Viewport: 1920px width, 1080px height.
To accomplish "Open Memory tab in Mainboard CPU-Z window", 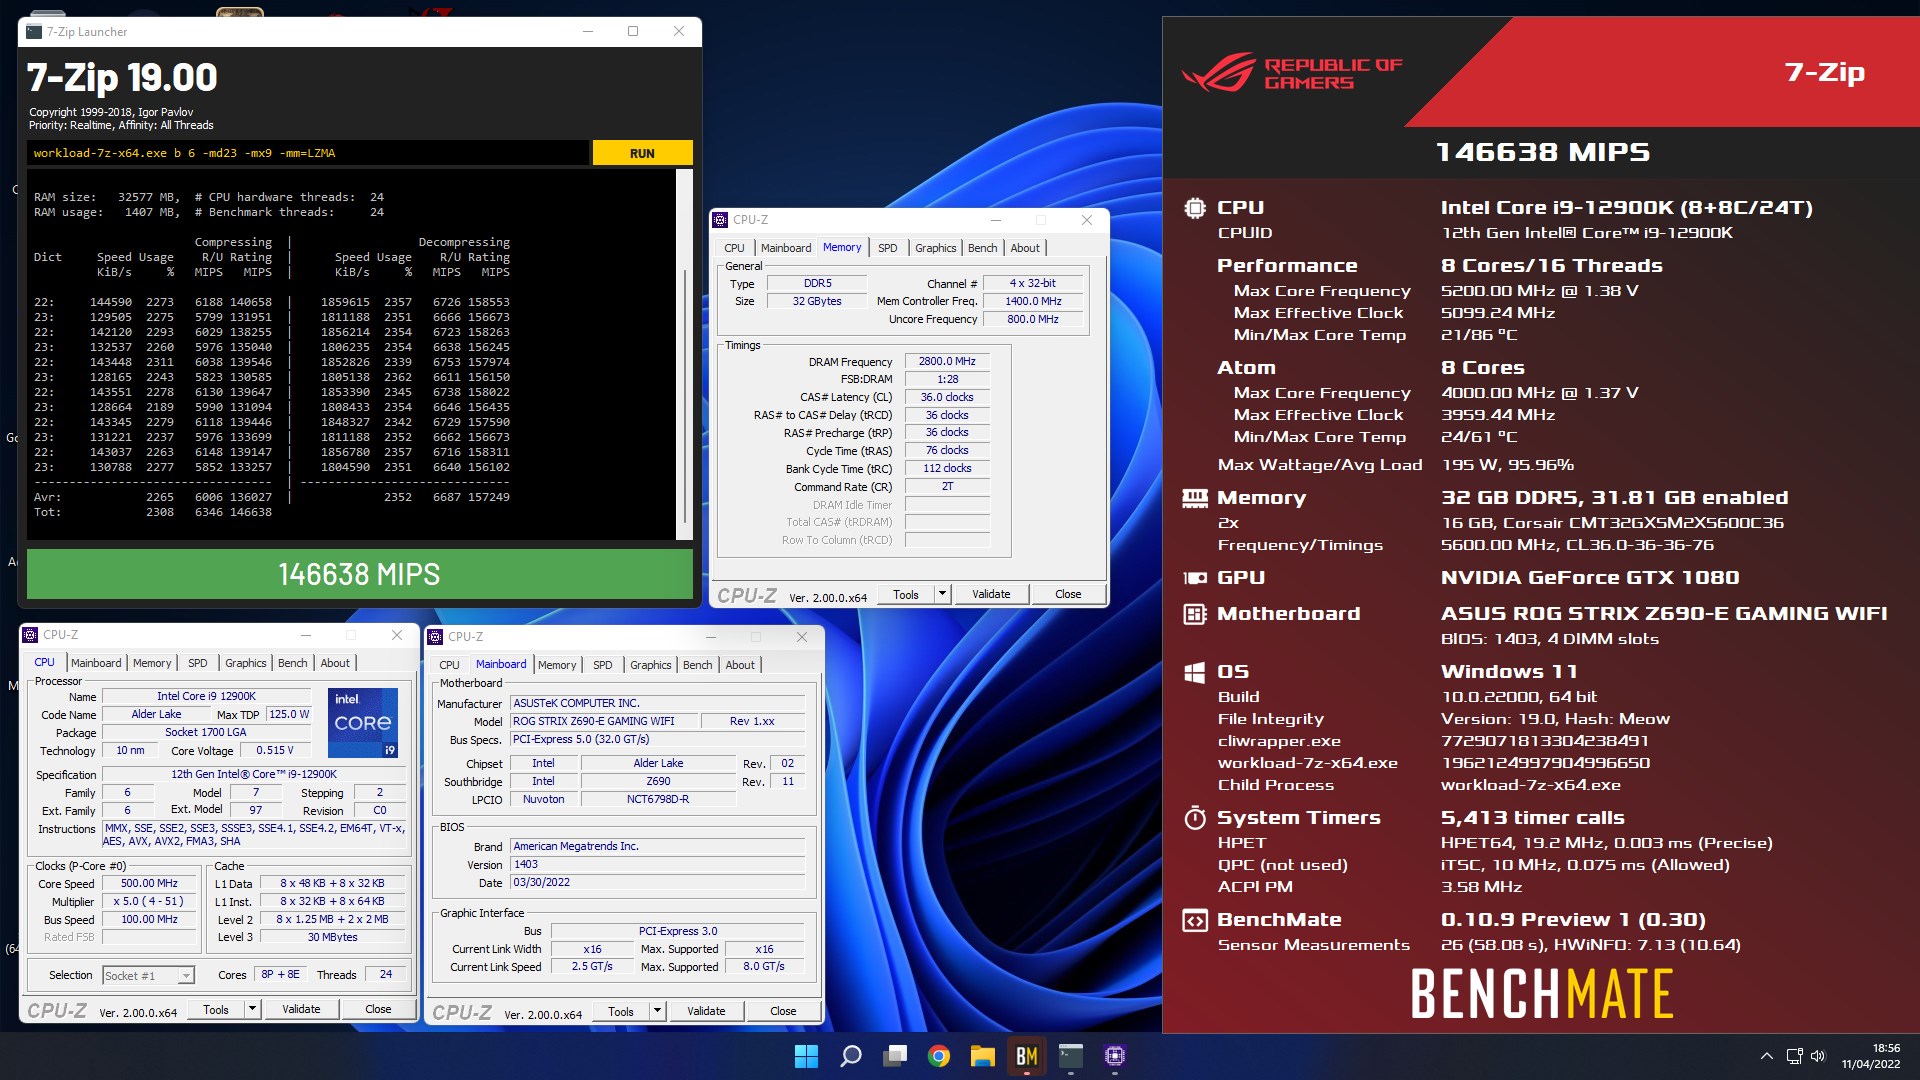I will pos(557,665).
